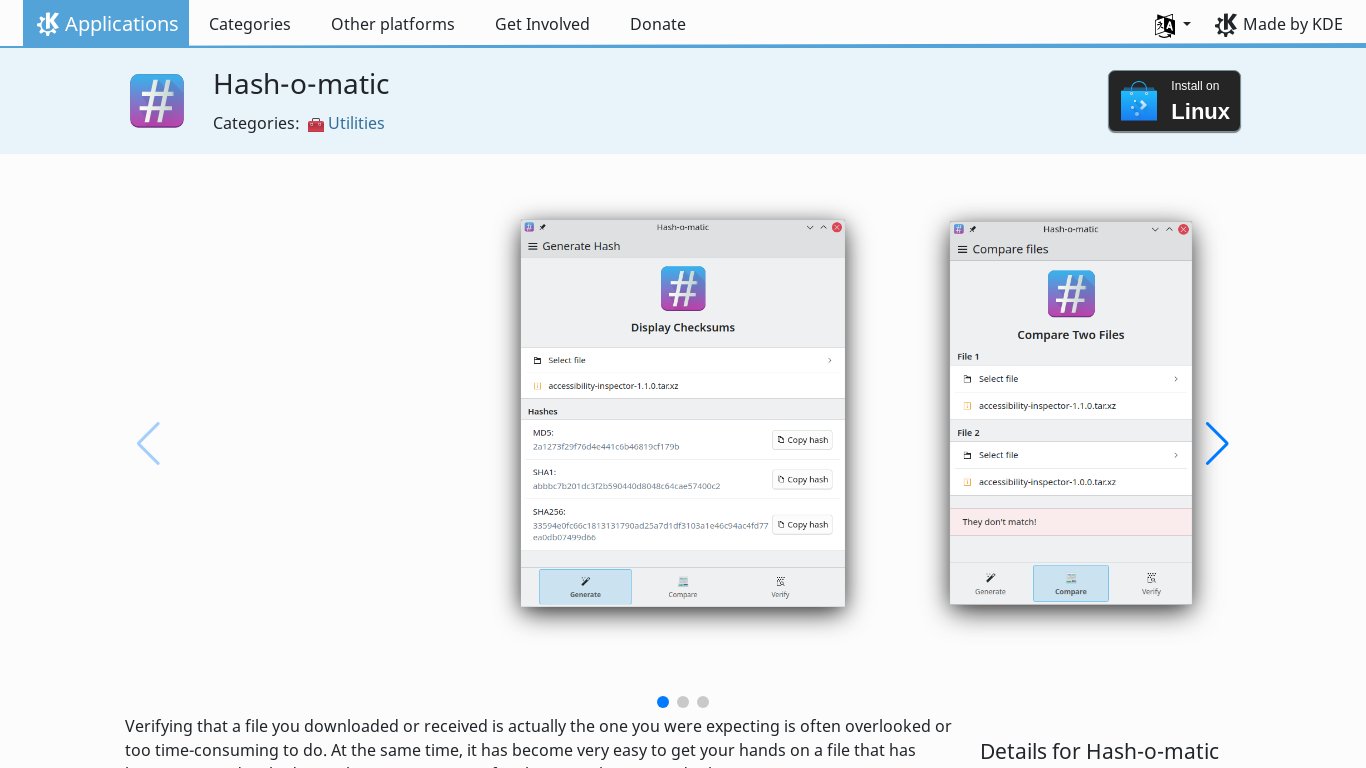The image size is (1366, 768).
Task: Click the red toolbox Utilities icon
Action: (x=316, y=124)
